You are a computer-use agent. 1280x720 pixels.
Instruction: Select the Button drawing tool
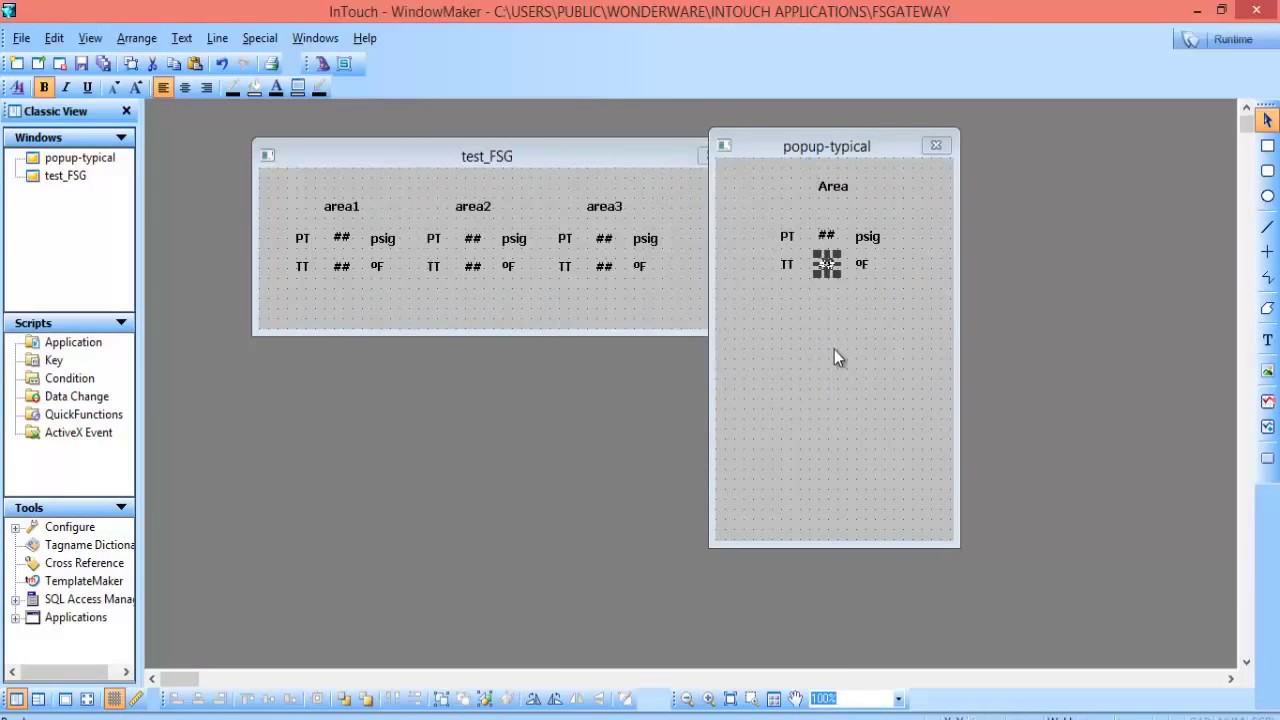(1267, 458)
